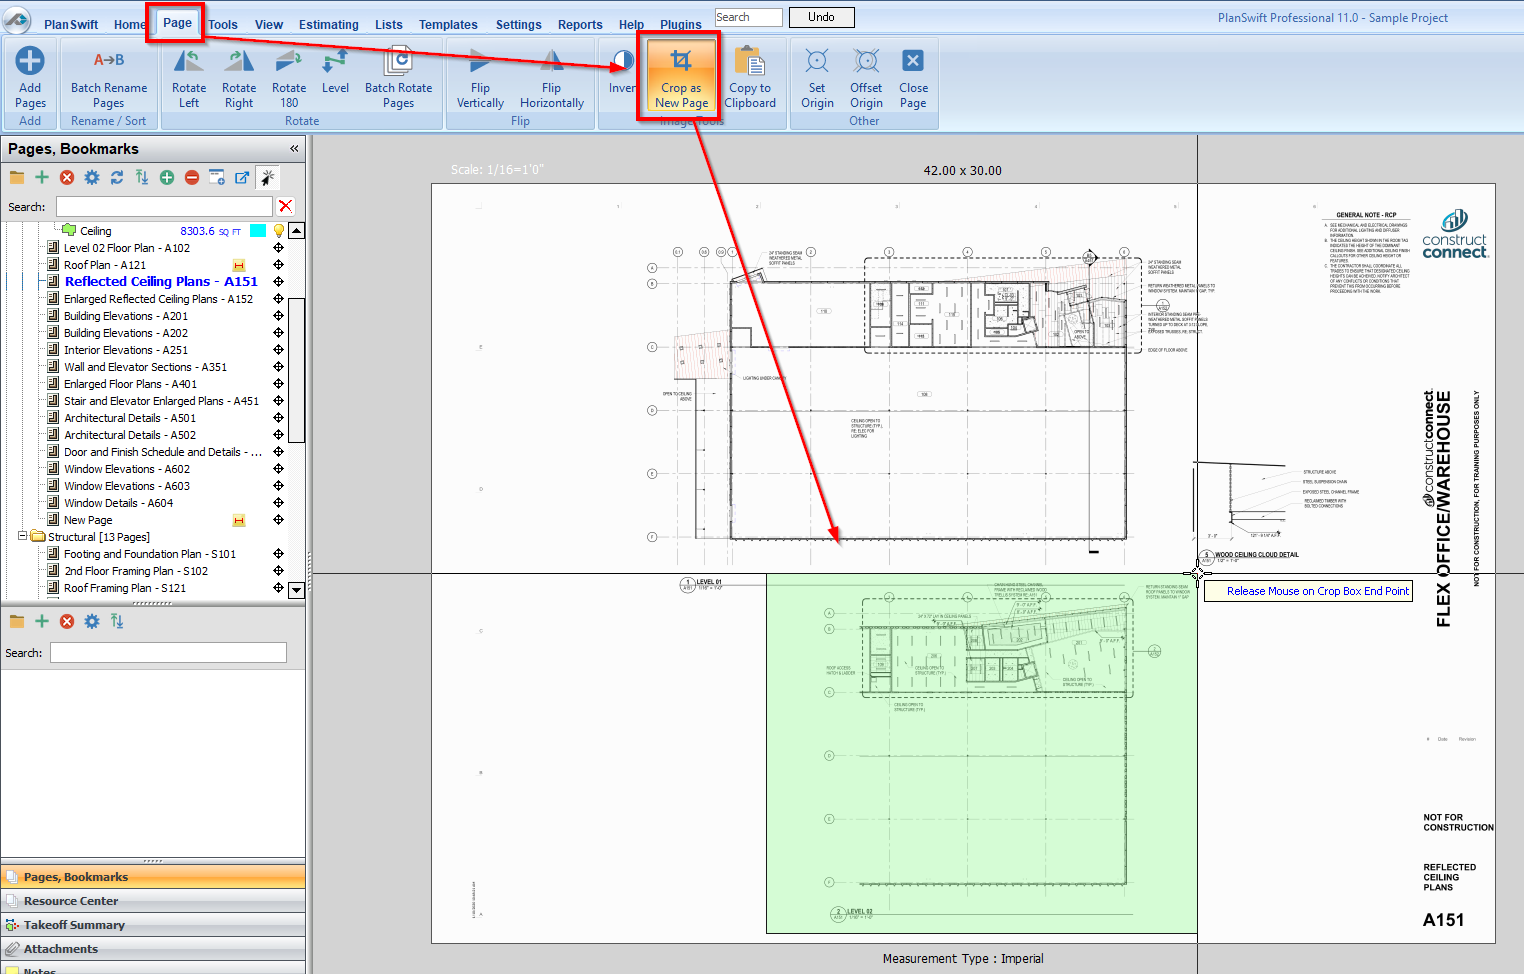Click the Pages search input field

pos(164,206)
